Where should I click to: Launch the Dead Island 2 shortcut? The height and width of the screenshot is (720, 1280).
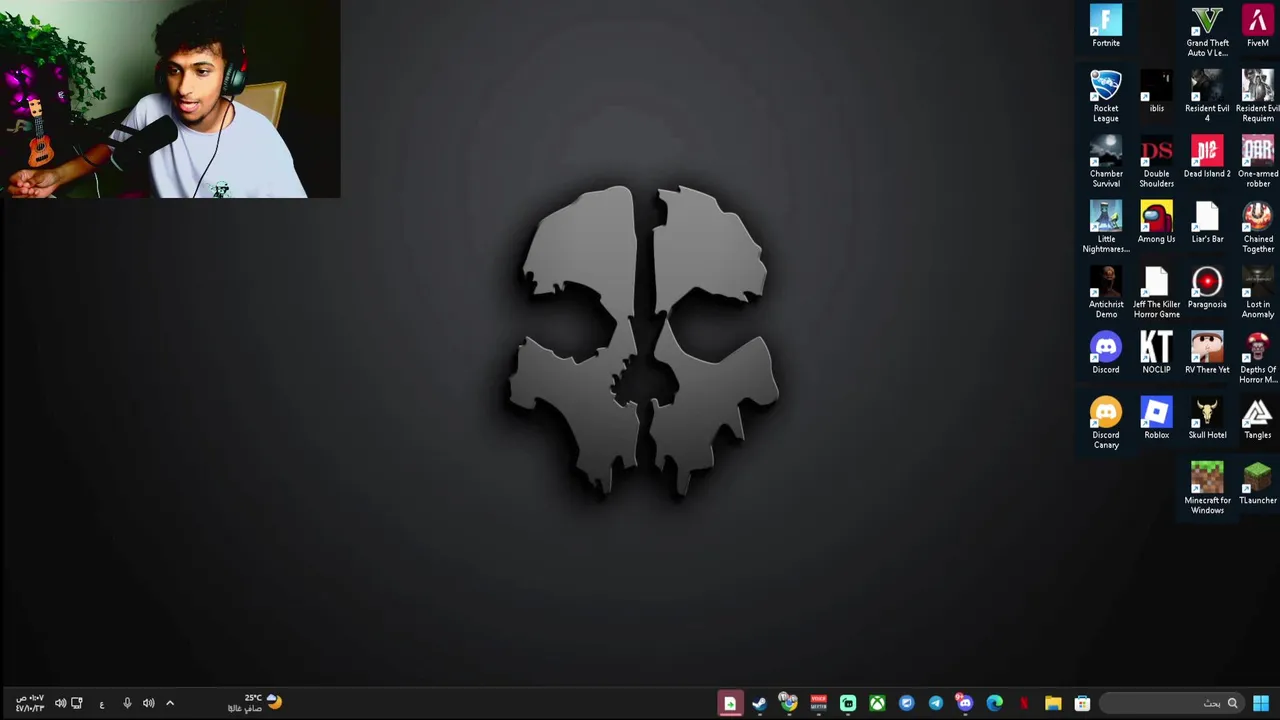(1207, 157)
